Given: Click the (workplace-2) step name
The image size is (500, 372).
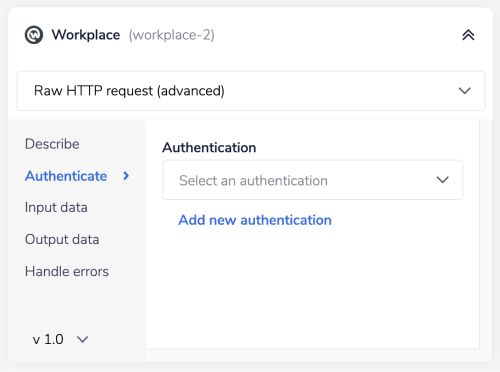Looking at the screenshot, I should (x=172, y=35).
